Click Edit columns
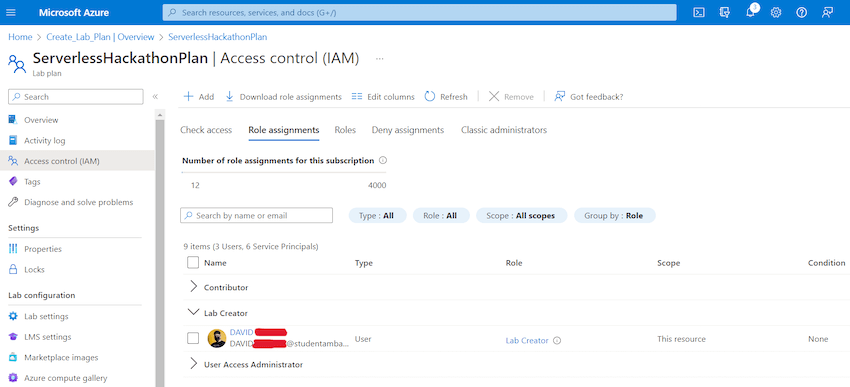 tap(383, 96)
